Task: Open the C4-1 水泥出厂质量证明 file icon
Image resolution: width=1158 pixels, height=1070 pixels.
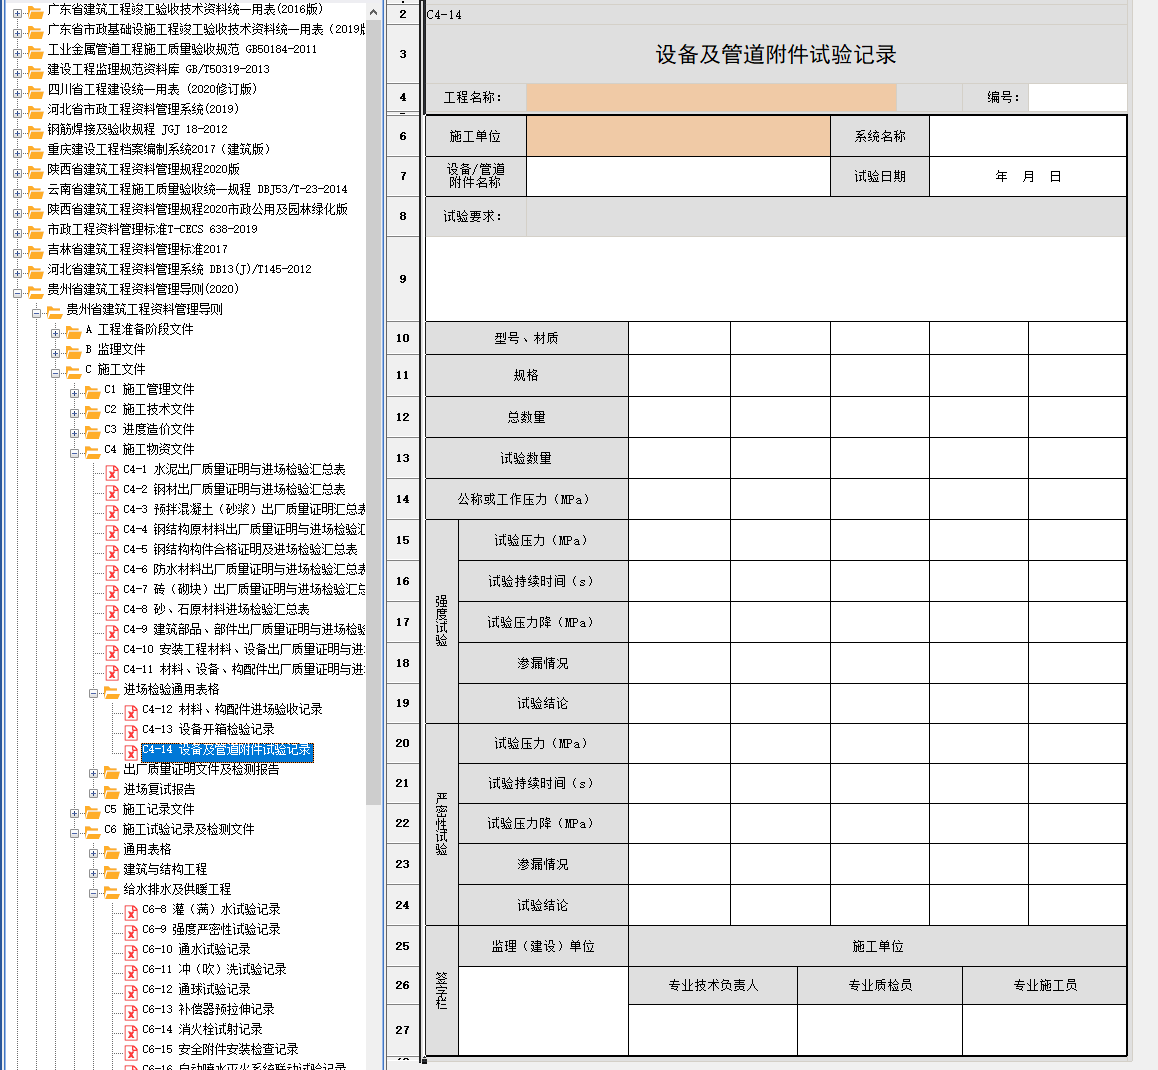Action: pyautogui.click(x=112, y=472)
